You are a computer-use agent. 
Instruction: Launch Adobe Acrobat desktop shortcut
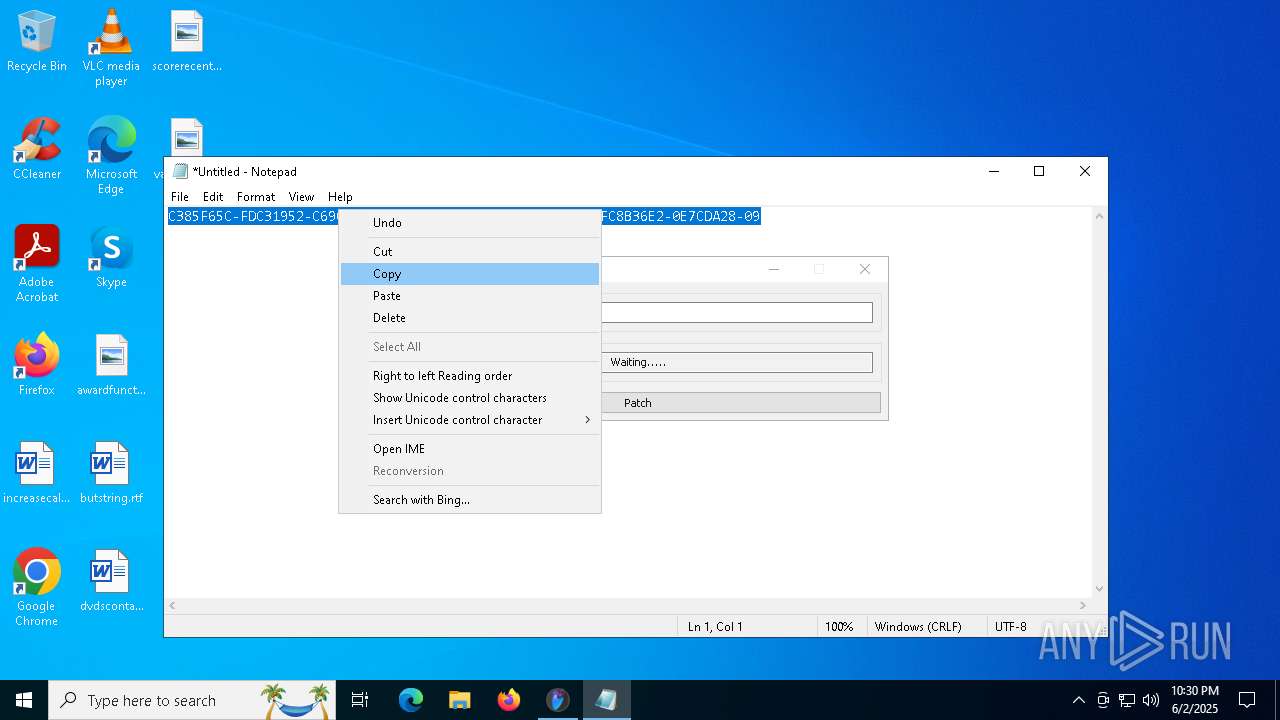[x=37, y=264]
